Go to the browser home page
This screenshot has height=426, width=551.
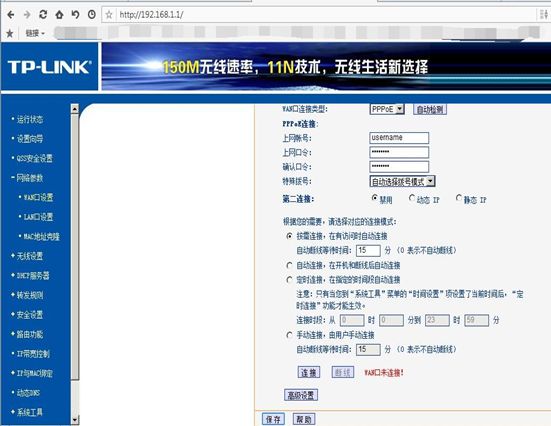pos(59,14)
